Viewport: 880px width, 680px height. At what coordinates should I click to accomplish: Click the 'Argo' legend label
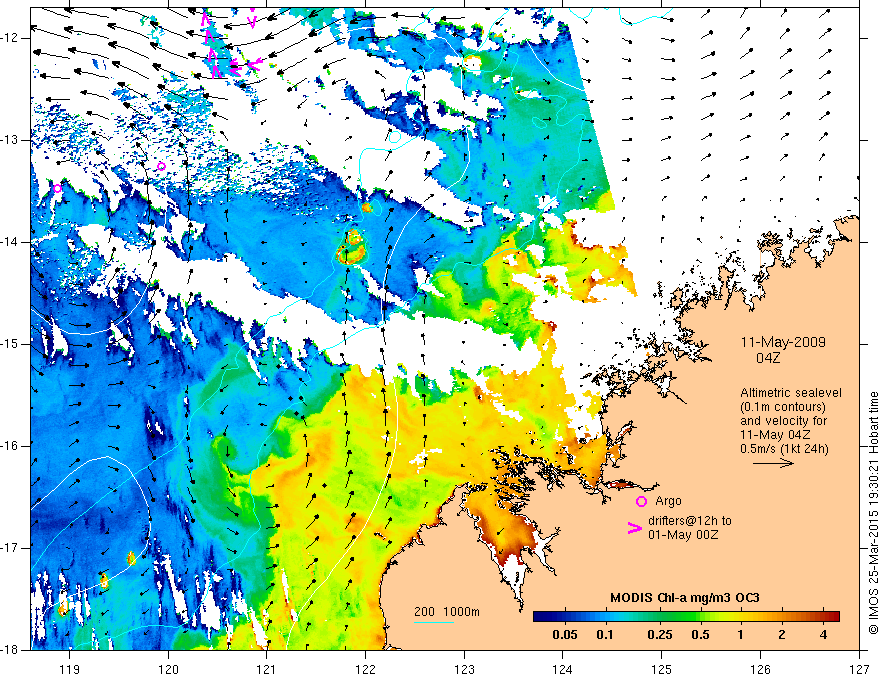pos(668,501)
